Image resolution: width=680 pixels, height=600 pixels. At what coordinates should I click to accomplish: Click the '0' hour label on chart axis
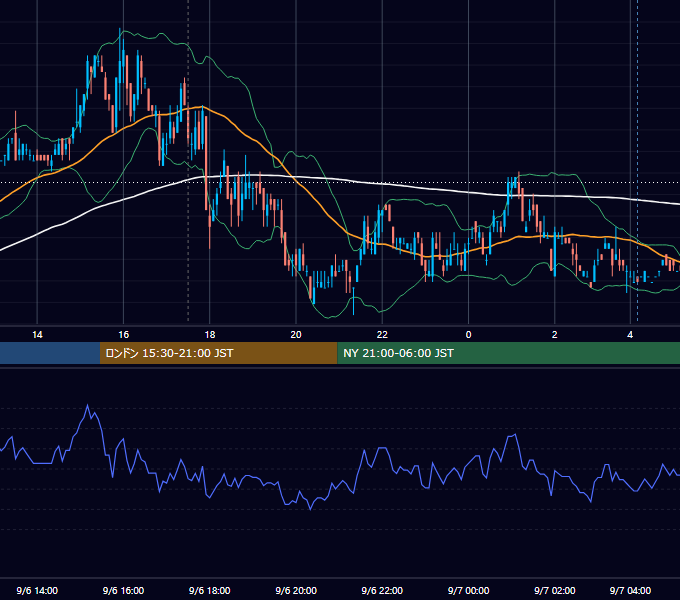point(468,335)
